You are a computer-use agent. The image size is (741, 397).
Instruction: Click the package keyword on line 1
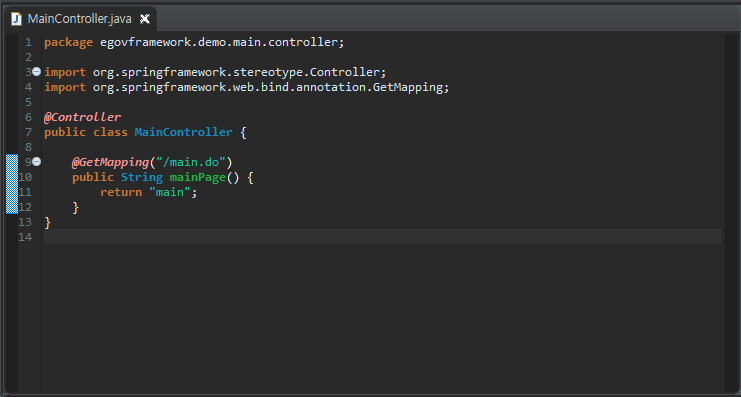[69, 43]
